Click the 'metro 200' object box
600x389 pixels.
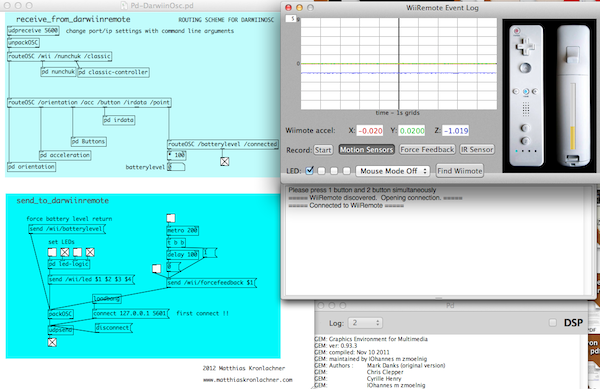[x=183, y=230]
